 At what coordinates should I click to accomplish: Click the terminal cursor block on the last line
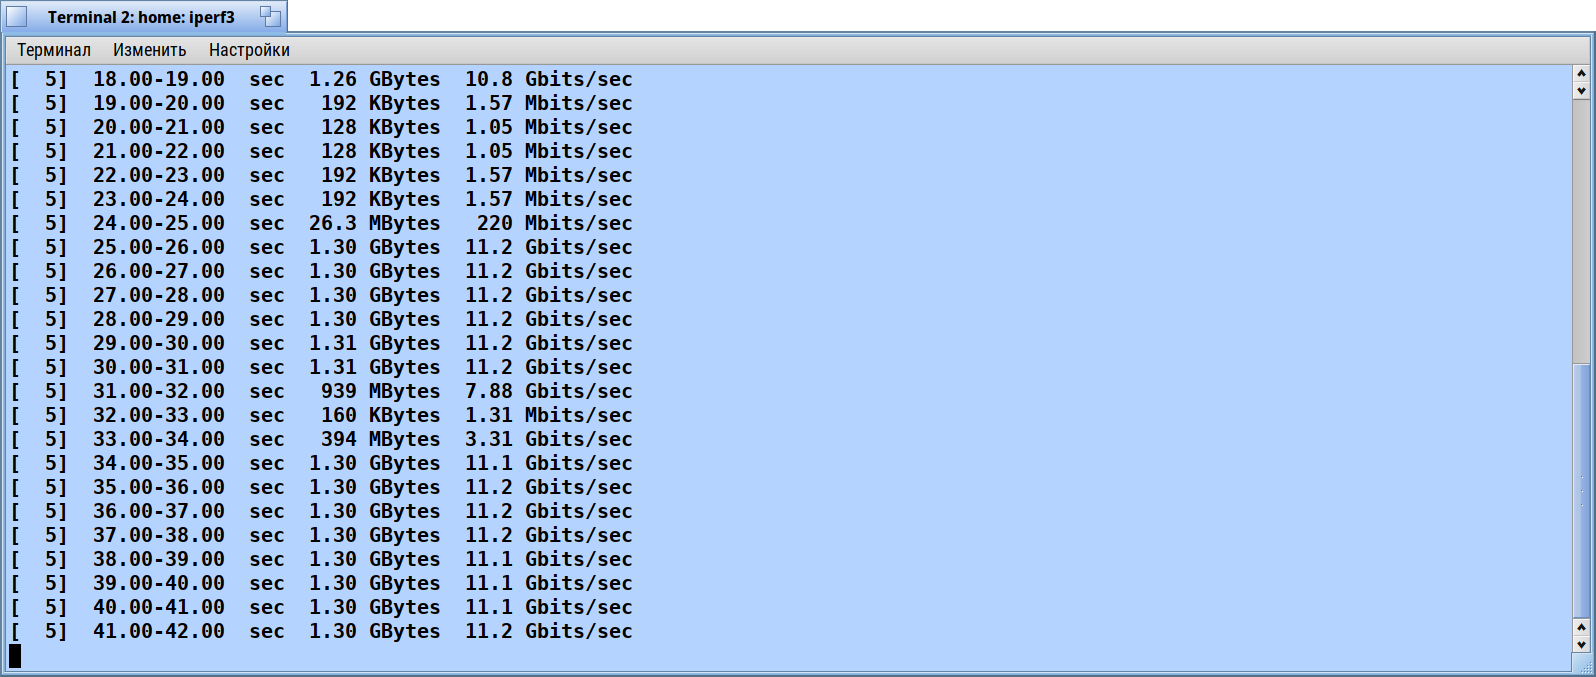15,656
